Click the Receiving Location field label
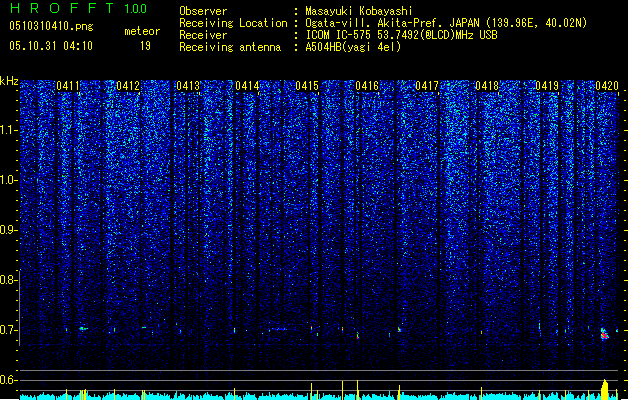Screen dimensions: 629x400 point(233,23)
